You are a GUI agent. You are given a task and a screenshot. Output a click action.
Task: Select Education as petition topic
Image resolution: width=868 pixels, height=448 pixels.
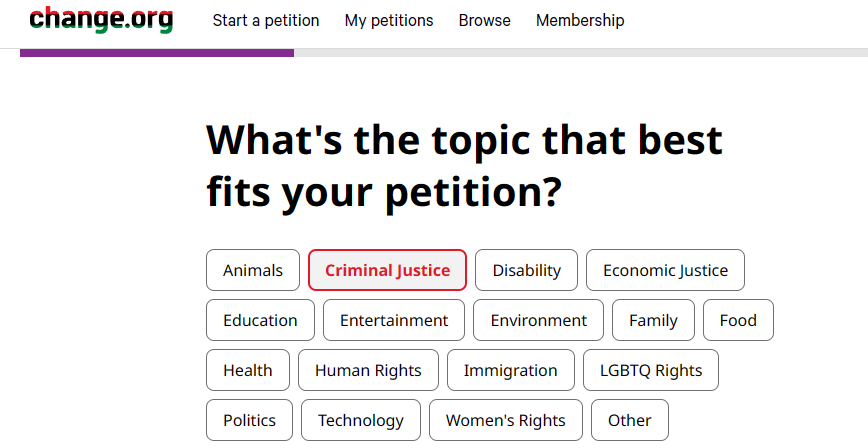(260, 320)
